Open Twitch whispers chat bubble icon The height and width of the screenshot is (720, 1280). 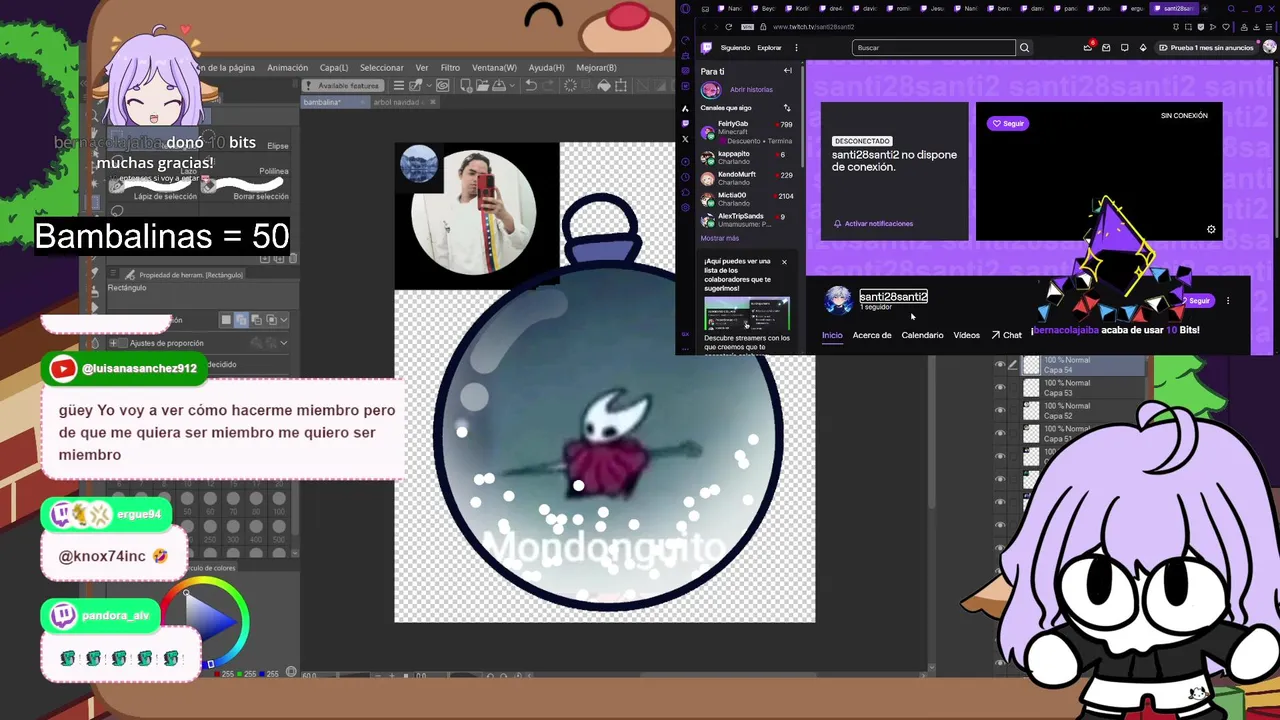(x=1125, y=48)
